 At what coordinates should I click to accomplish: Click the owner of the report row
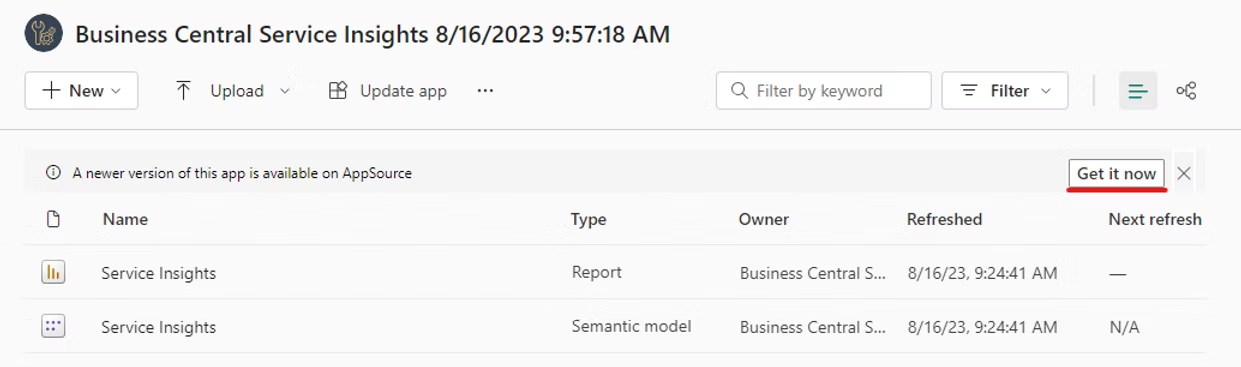[813, 273]
